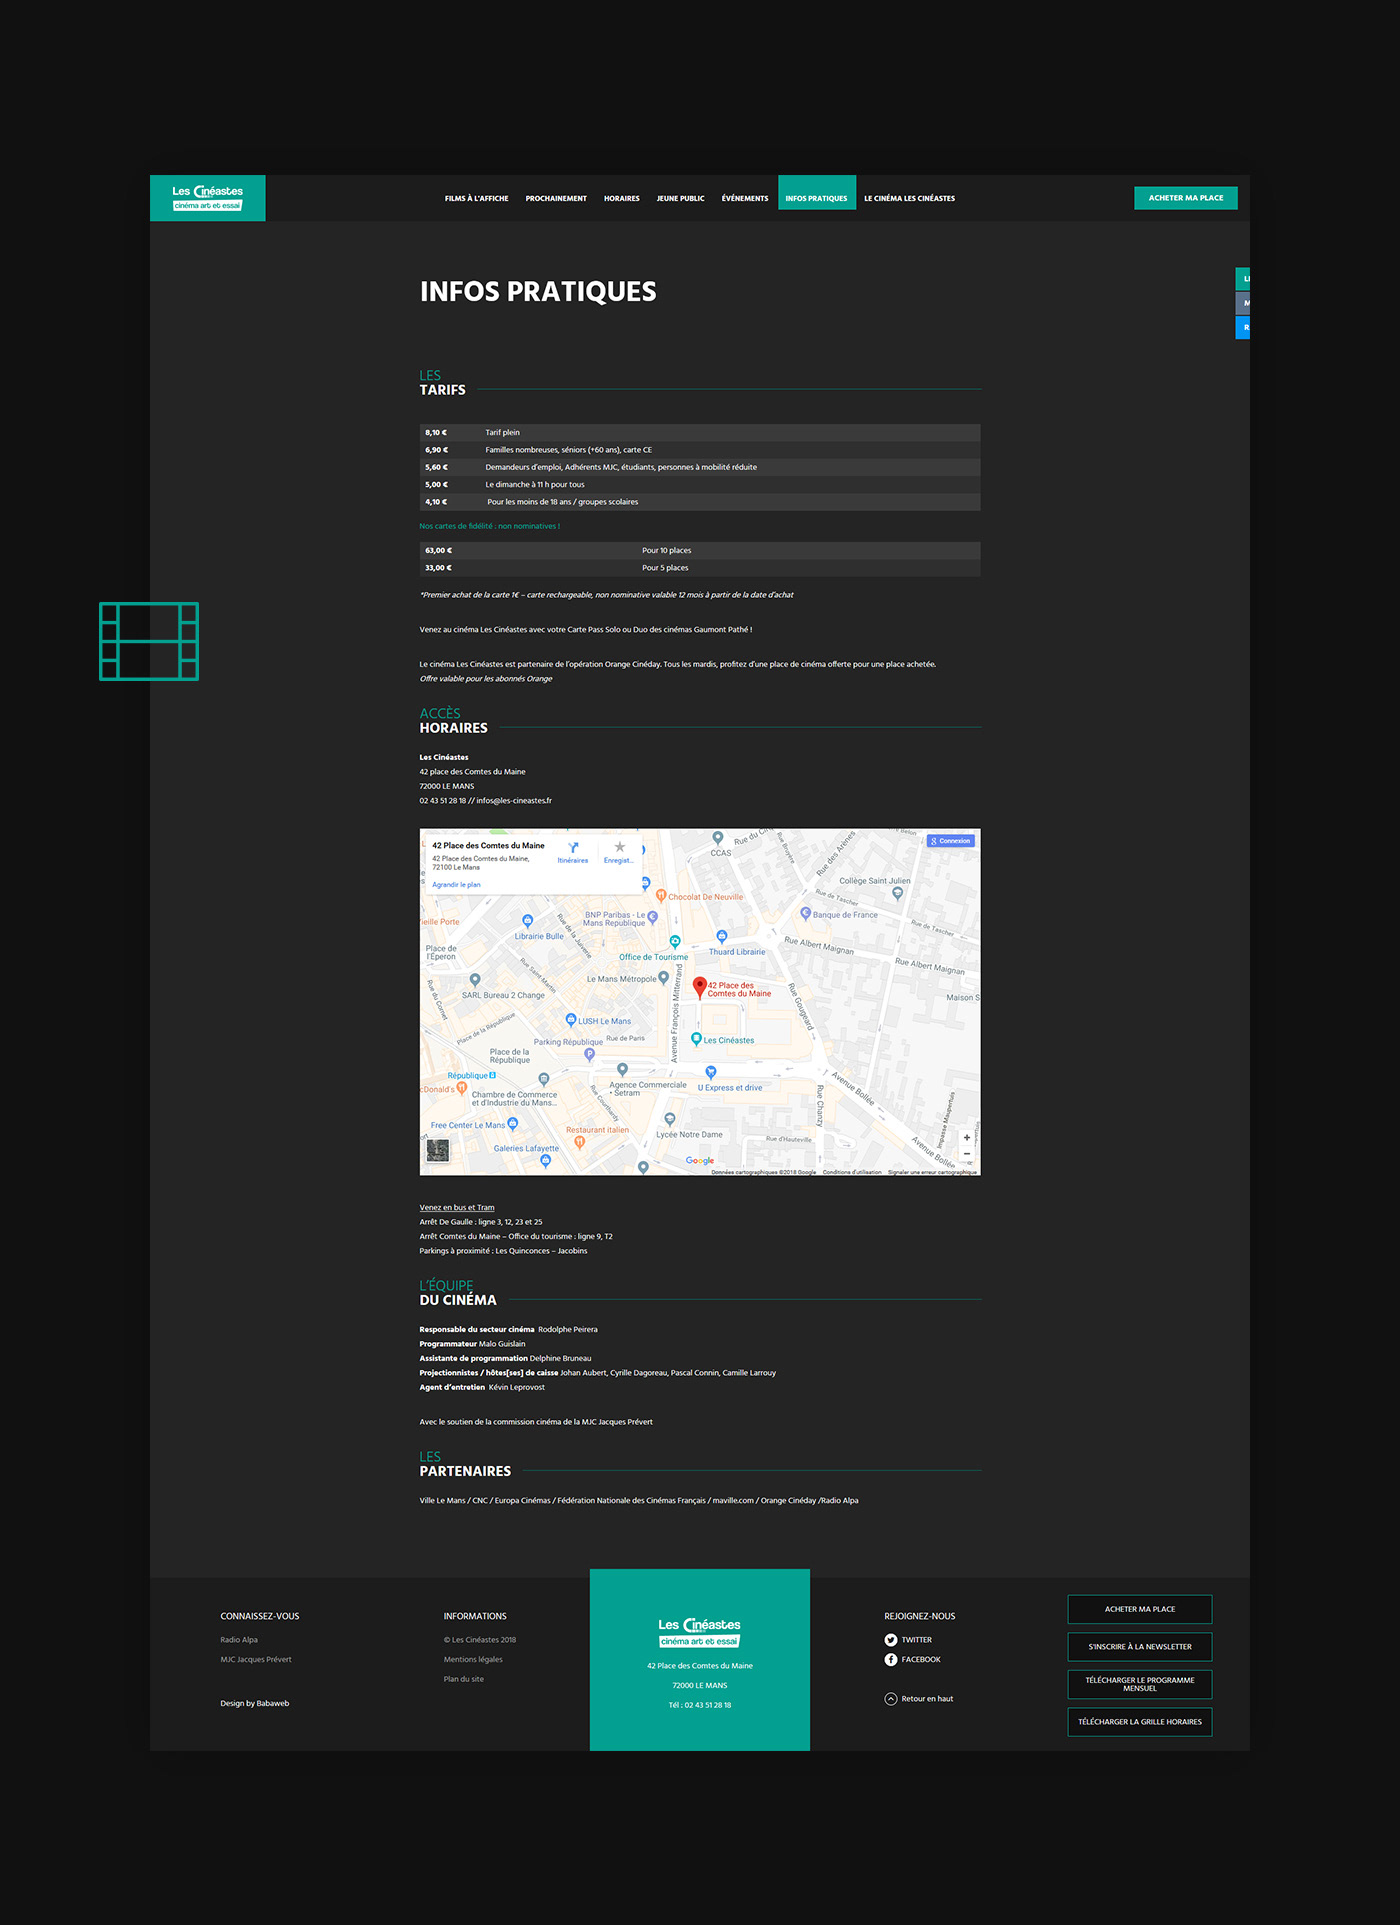Click the Enregistrer star icon on map
1400x1925 pixels.
[x=619, y=848]
